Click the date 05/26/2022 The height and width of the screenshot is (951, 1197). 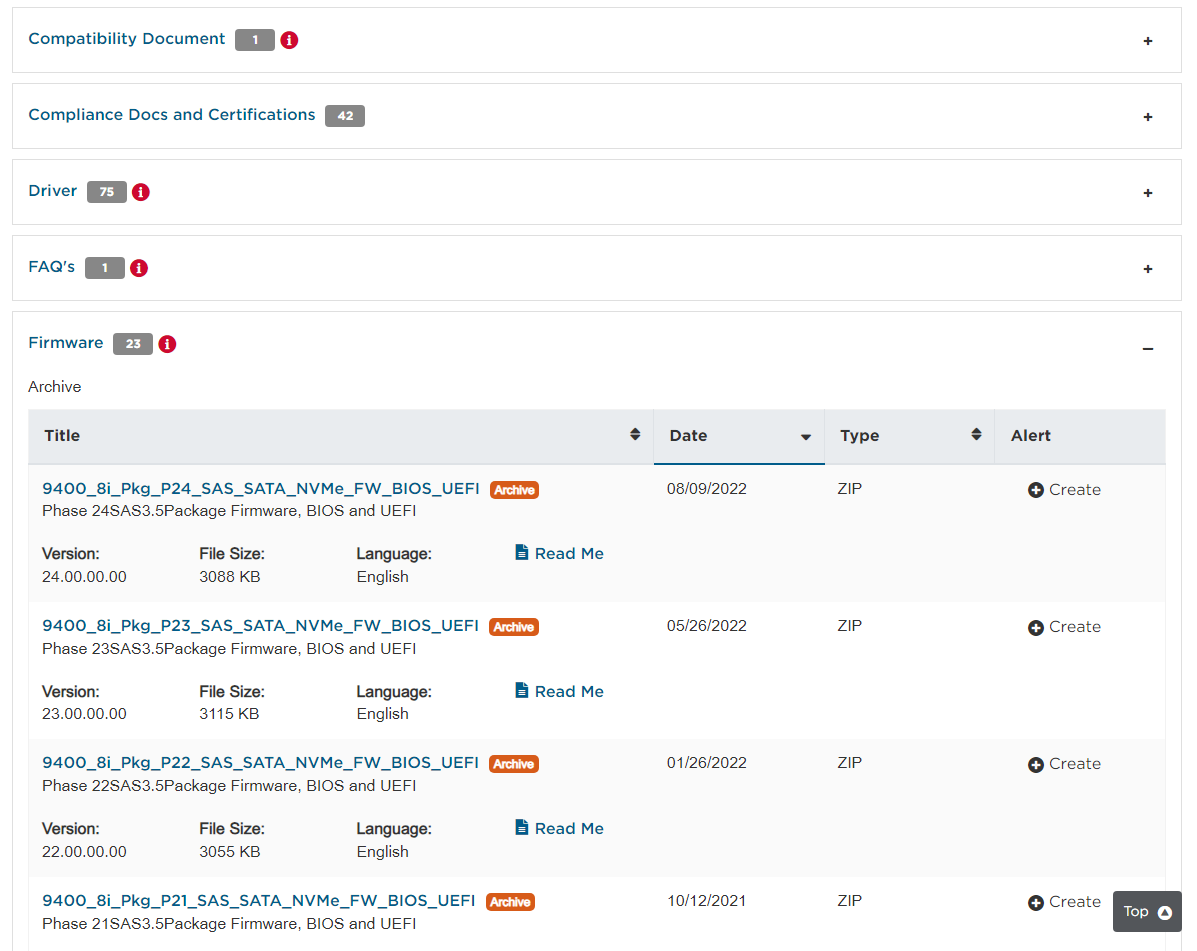pos(707,626)
